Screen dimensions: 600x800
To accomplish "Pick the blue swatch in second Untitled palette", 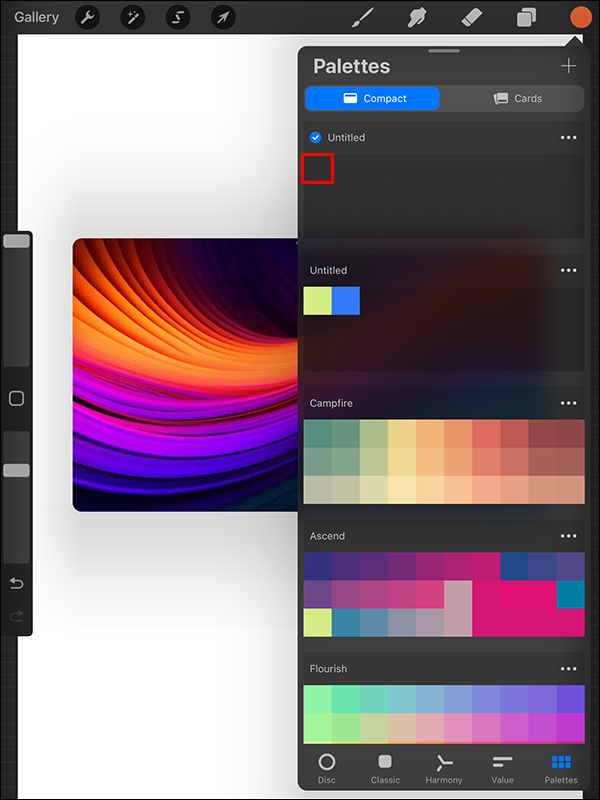I will click(x=345, y=301).
